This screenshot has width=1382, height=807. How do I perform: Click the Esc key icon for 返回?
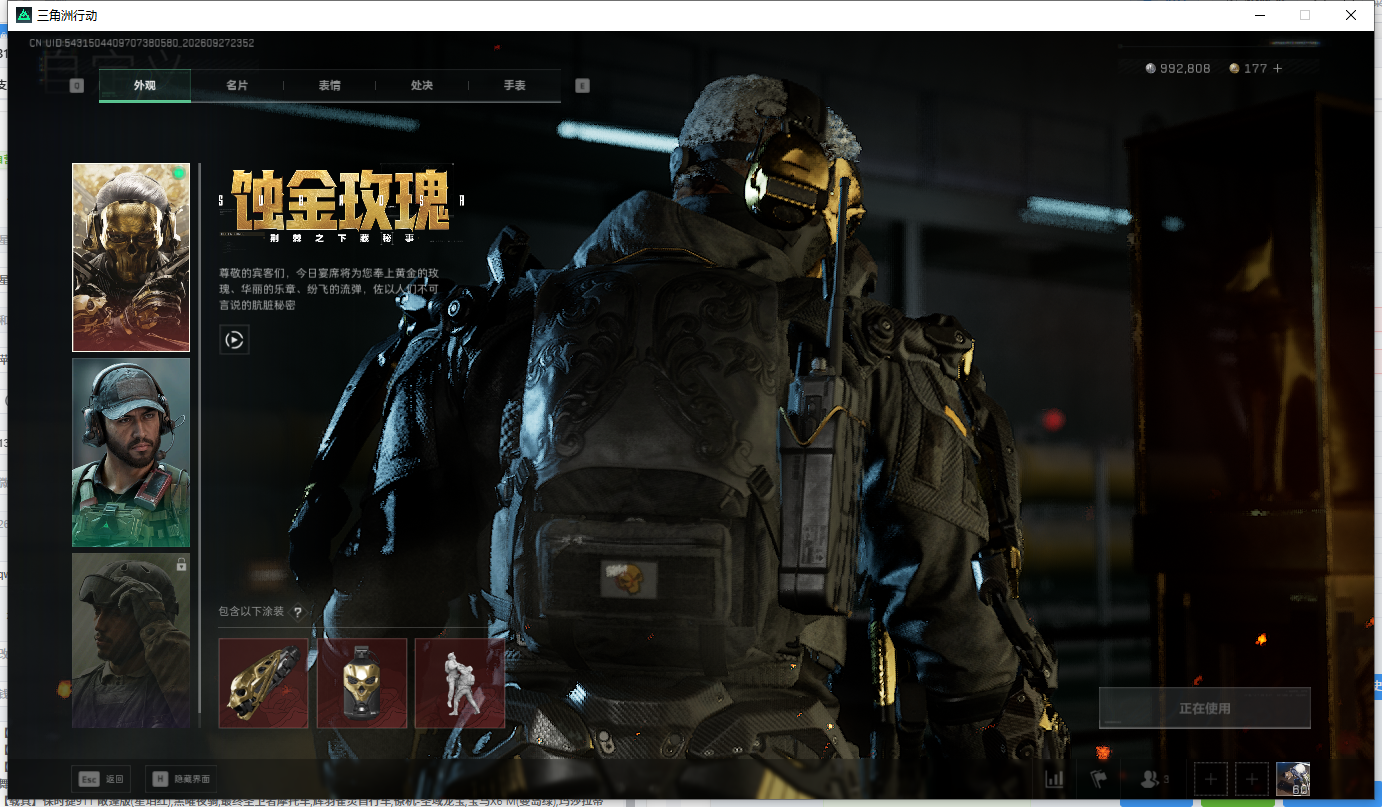pos(88,779)
